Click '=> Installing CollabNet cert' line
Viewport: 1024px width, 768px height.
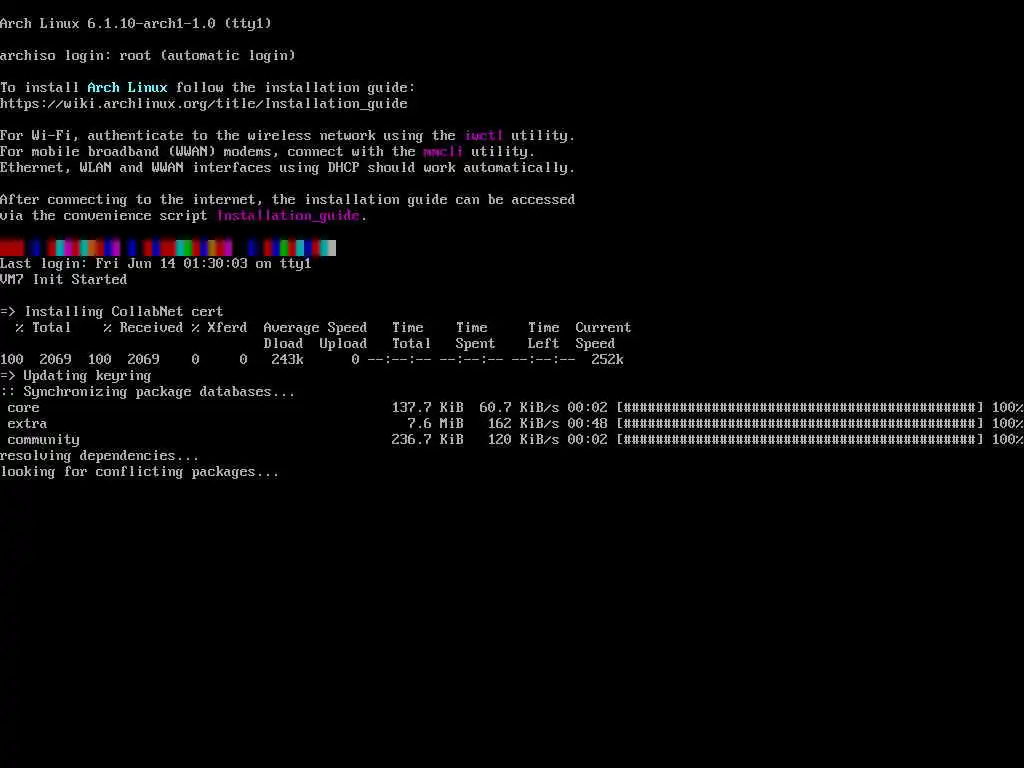[112, 312]
